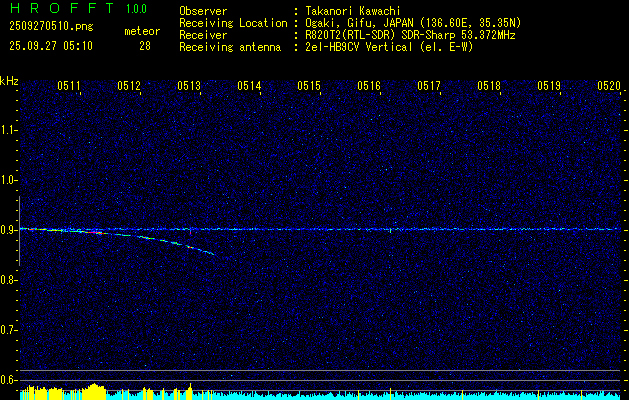Click the red segment of the meteor echo
This screenshot has width=629, height=400.
coord(93,232)
